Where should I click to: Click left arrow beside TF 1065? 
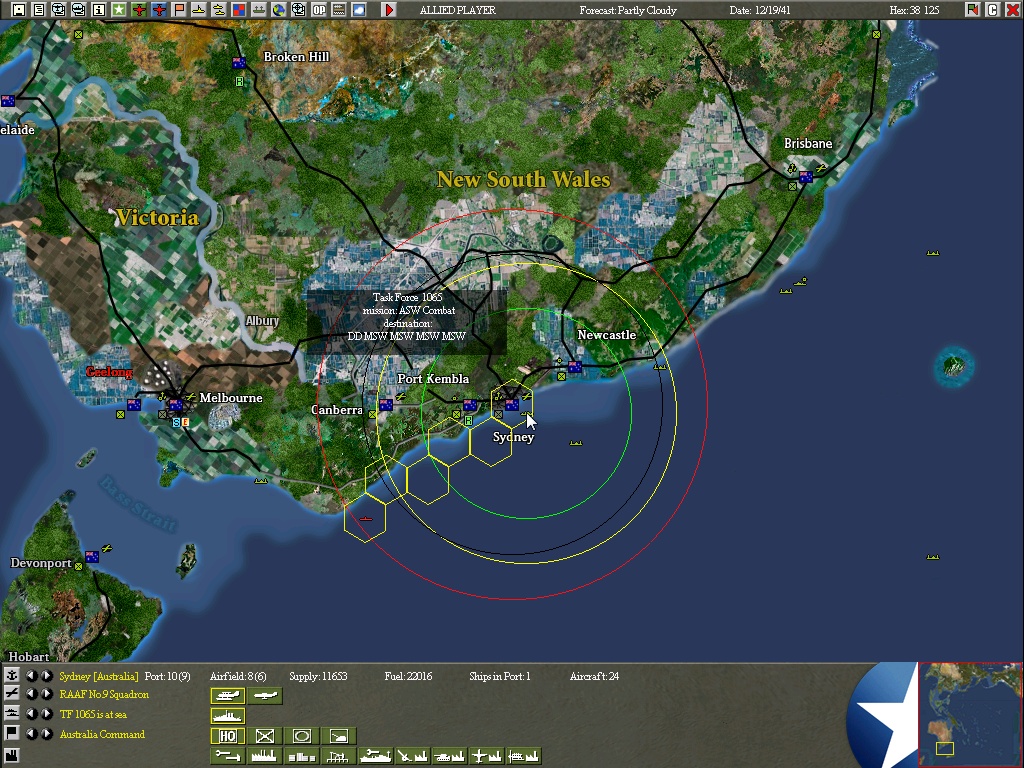pyautogui.click(x=31, y=714)
